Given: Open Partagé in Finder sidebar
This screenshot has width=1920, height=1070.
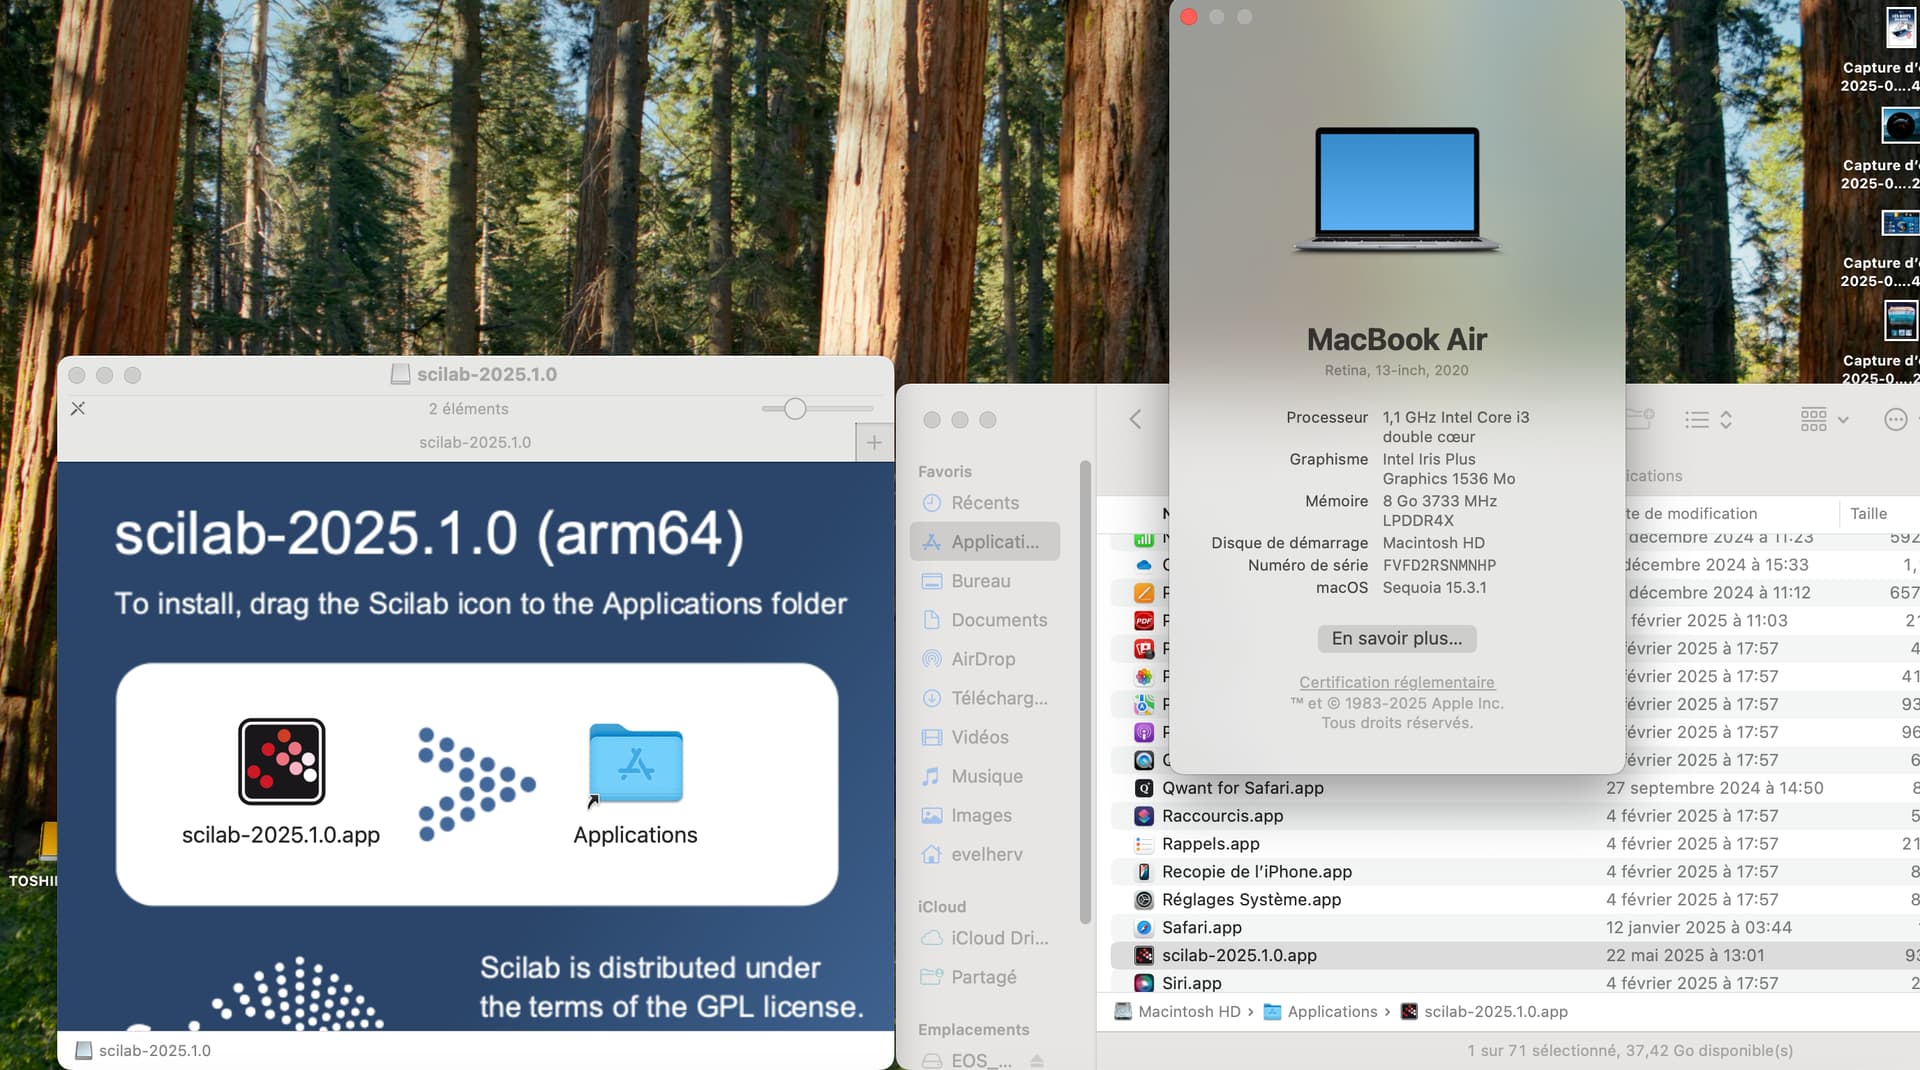Looking at the screenshot, I should [985, 977].
